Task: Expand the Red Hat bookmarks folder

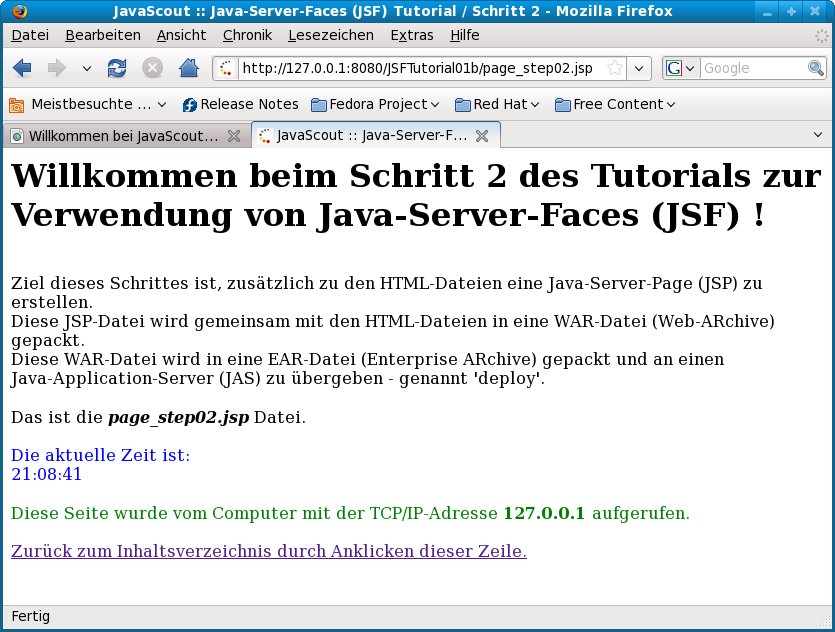Action: [497, 104]
